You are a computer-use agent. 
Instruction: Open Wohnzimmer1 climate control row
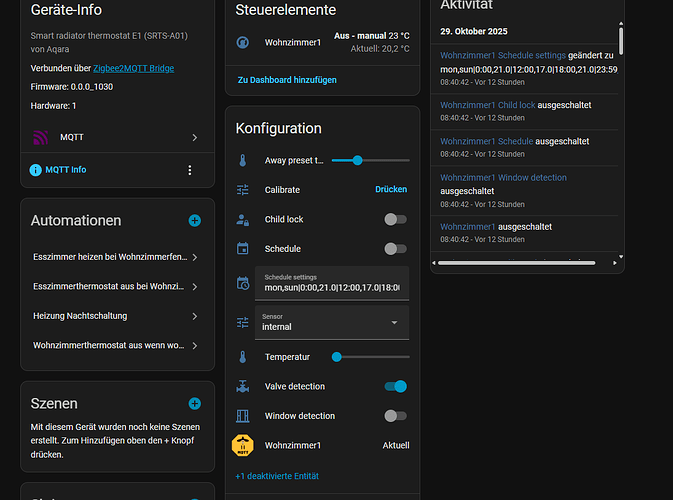pos(322,42)
